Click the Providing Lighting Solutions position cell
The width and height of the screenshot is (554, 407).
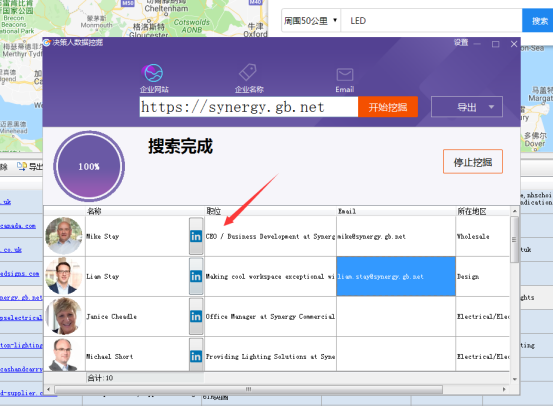[270, 355]
